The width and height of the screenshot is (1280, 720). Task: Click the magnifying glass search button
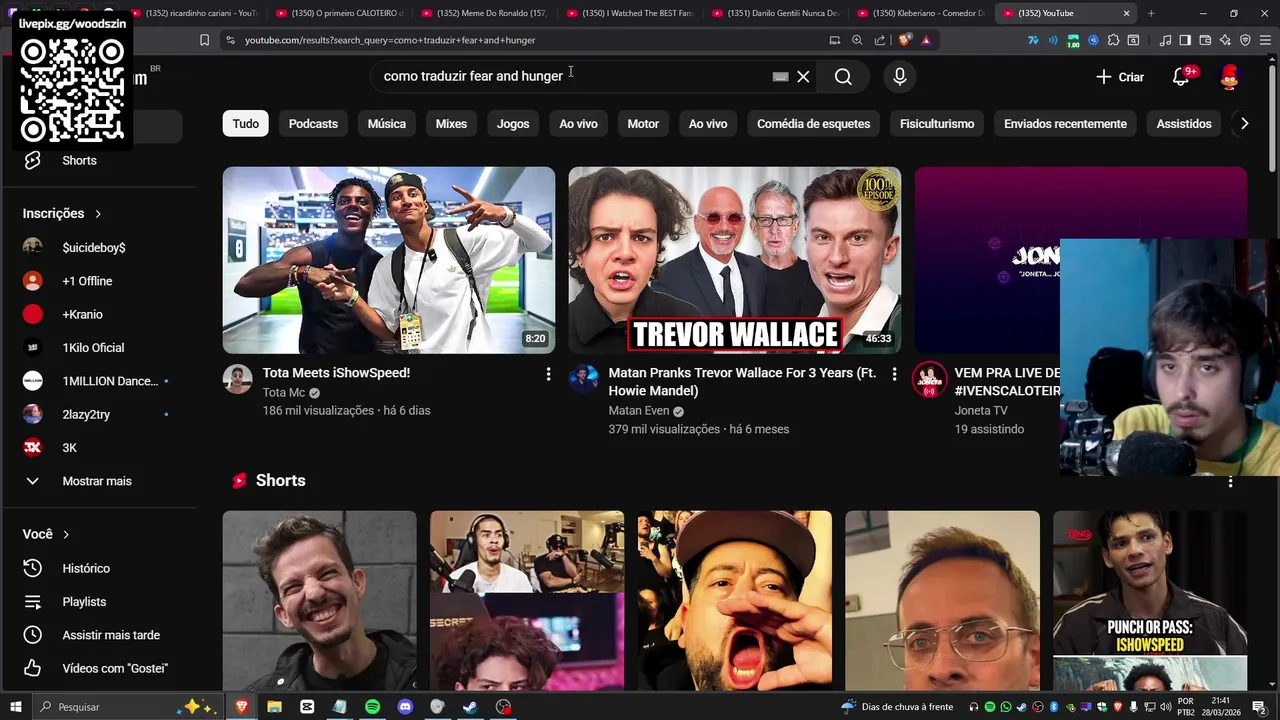point(843,77)
